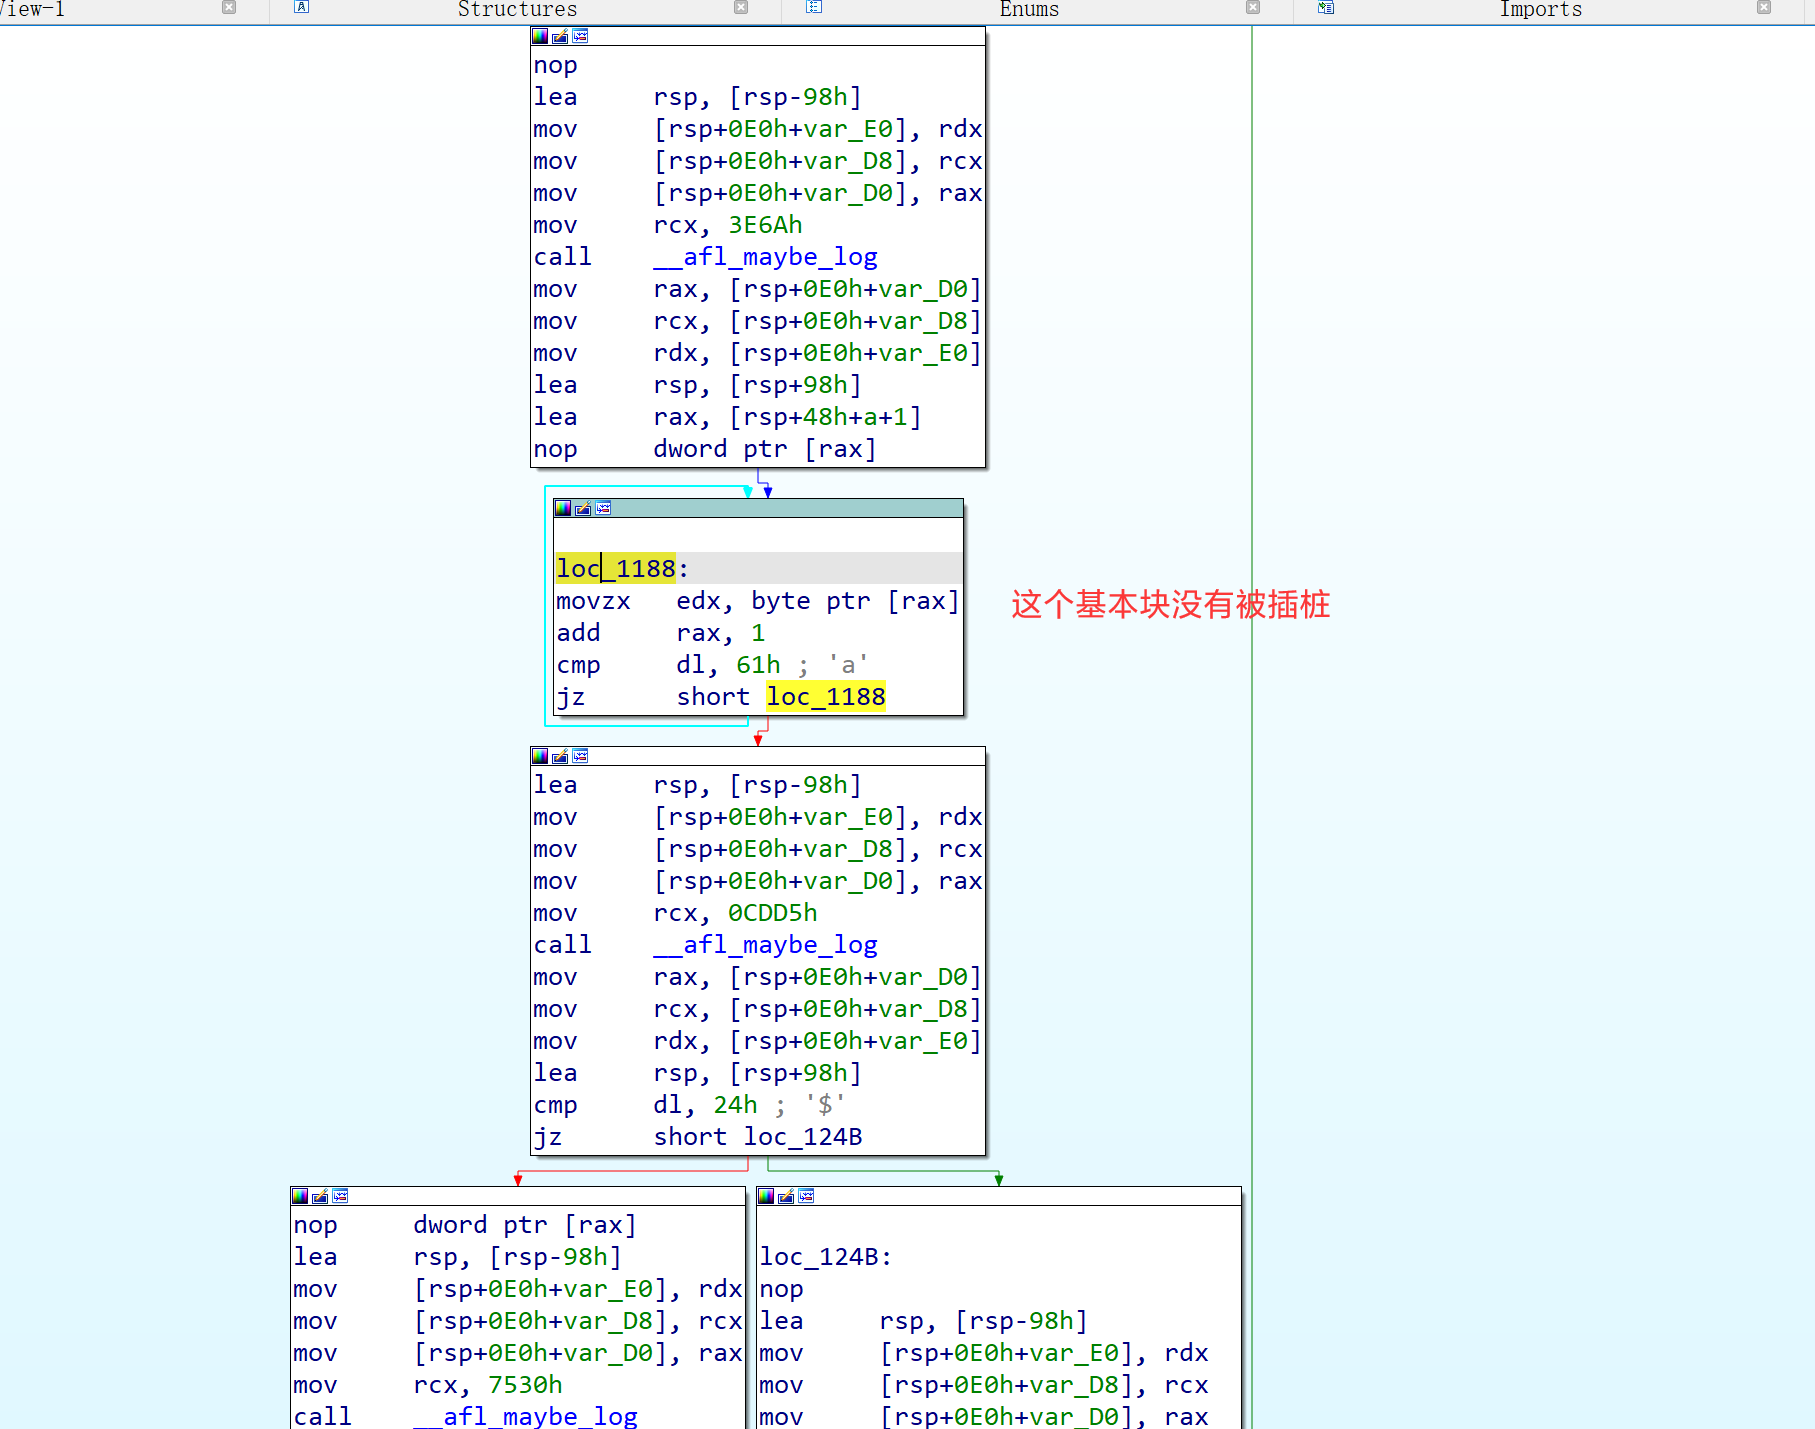The width and height of the screenshot is (1815, 1429).
Task: Switch to the Structures tab
Action: coord(517,9)
